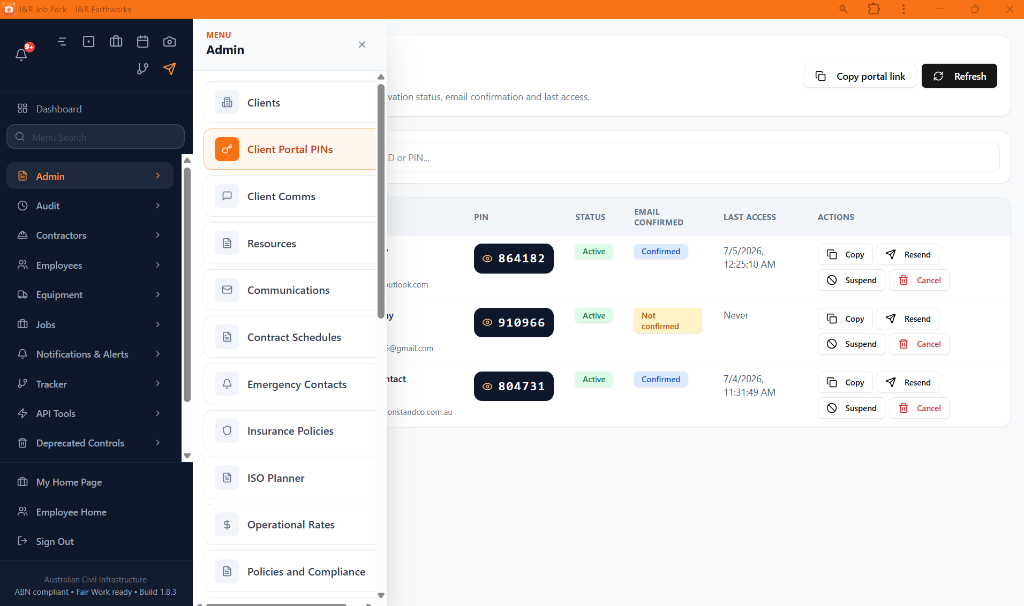
Task: Click the Client Portal PINs key icon
Action: (227, 150)
